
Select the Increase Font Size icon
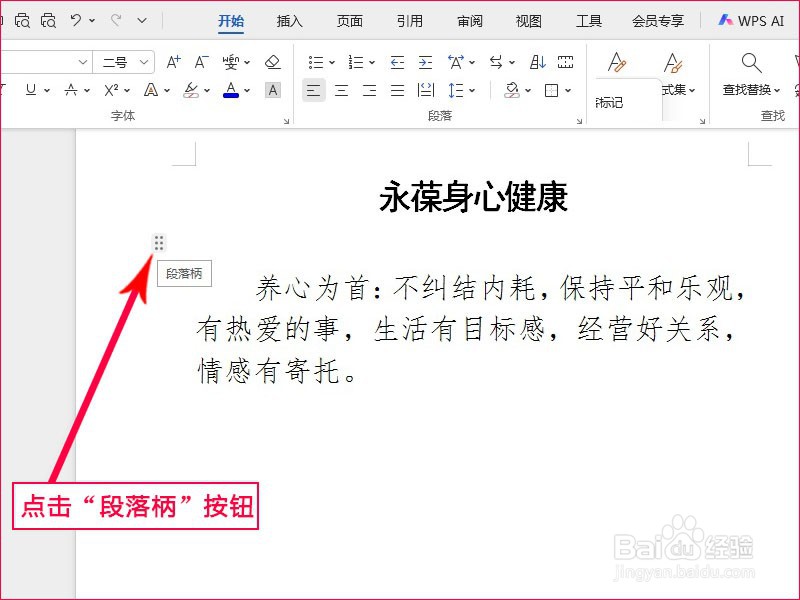tap(172, 62)
